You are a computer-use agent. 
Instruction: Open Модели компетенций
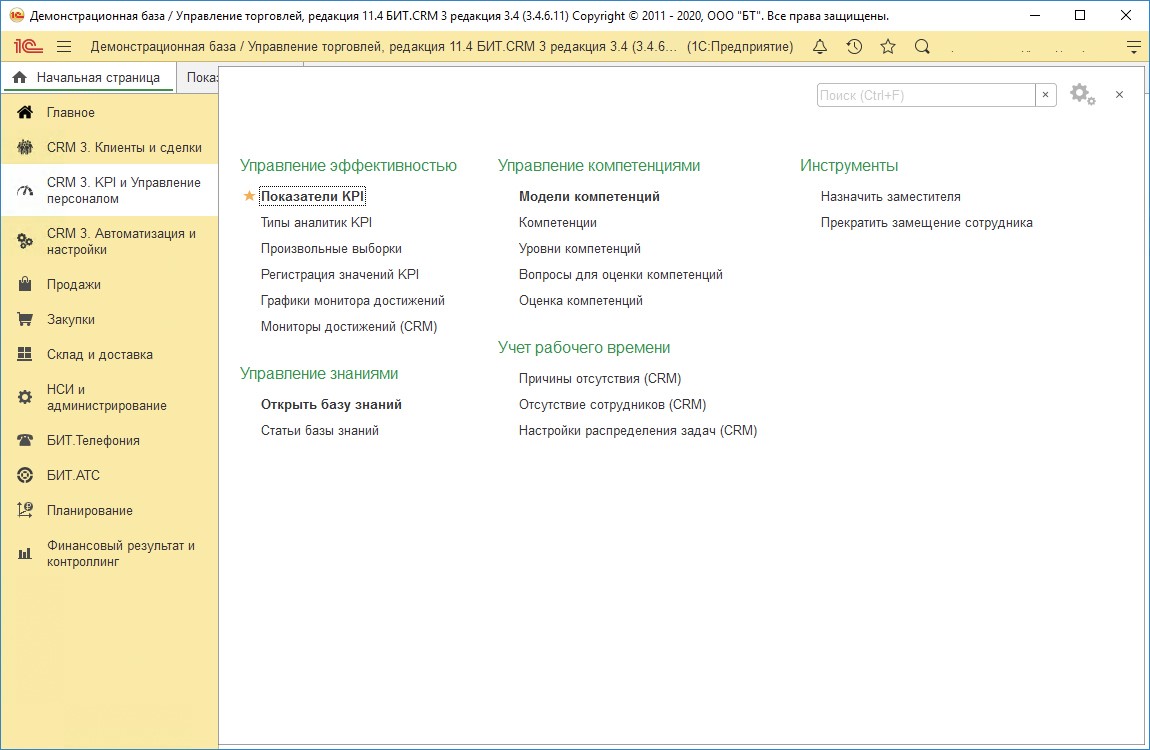tap(590, 196)
